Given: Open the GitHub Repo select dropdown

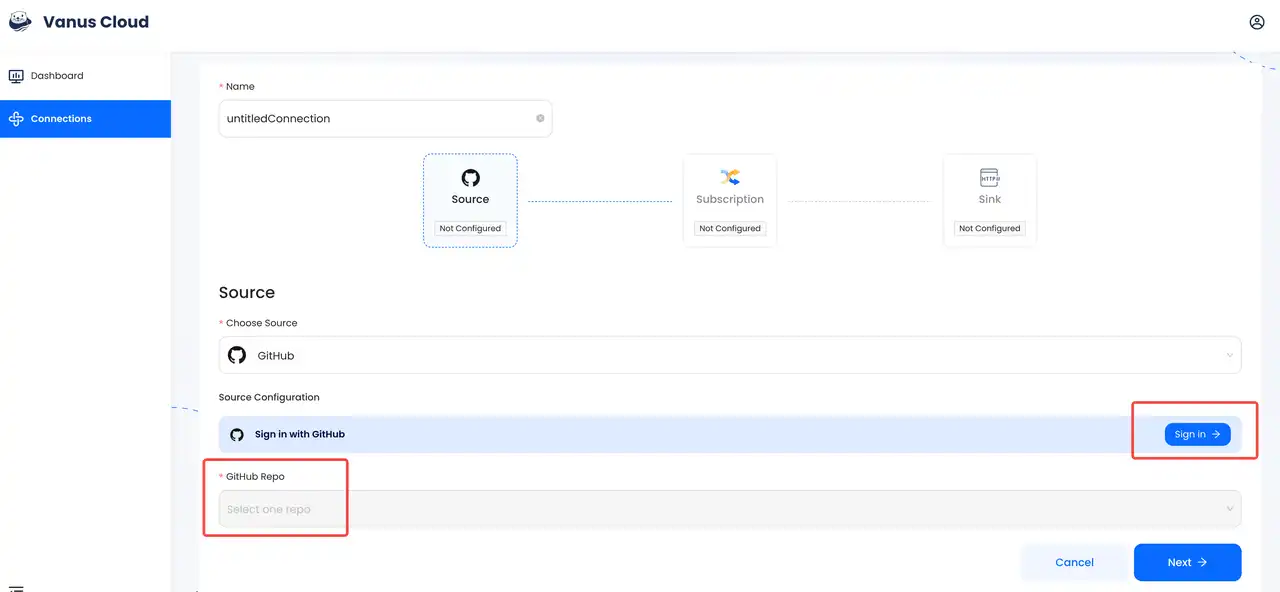Looking at the screenshot, I should tap(730, 509).
